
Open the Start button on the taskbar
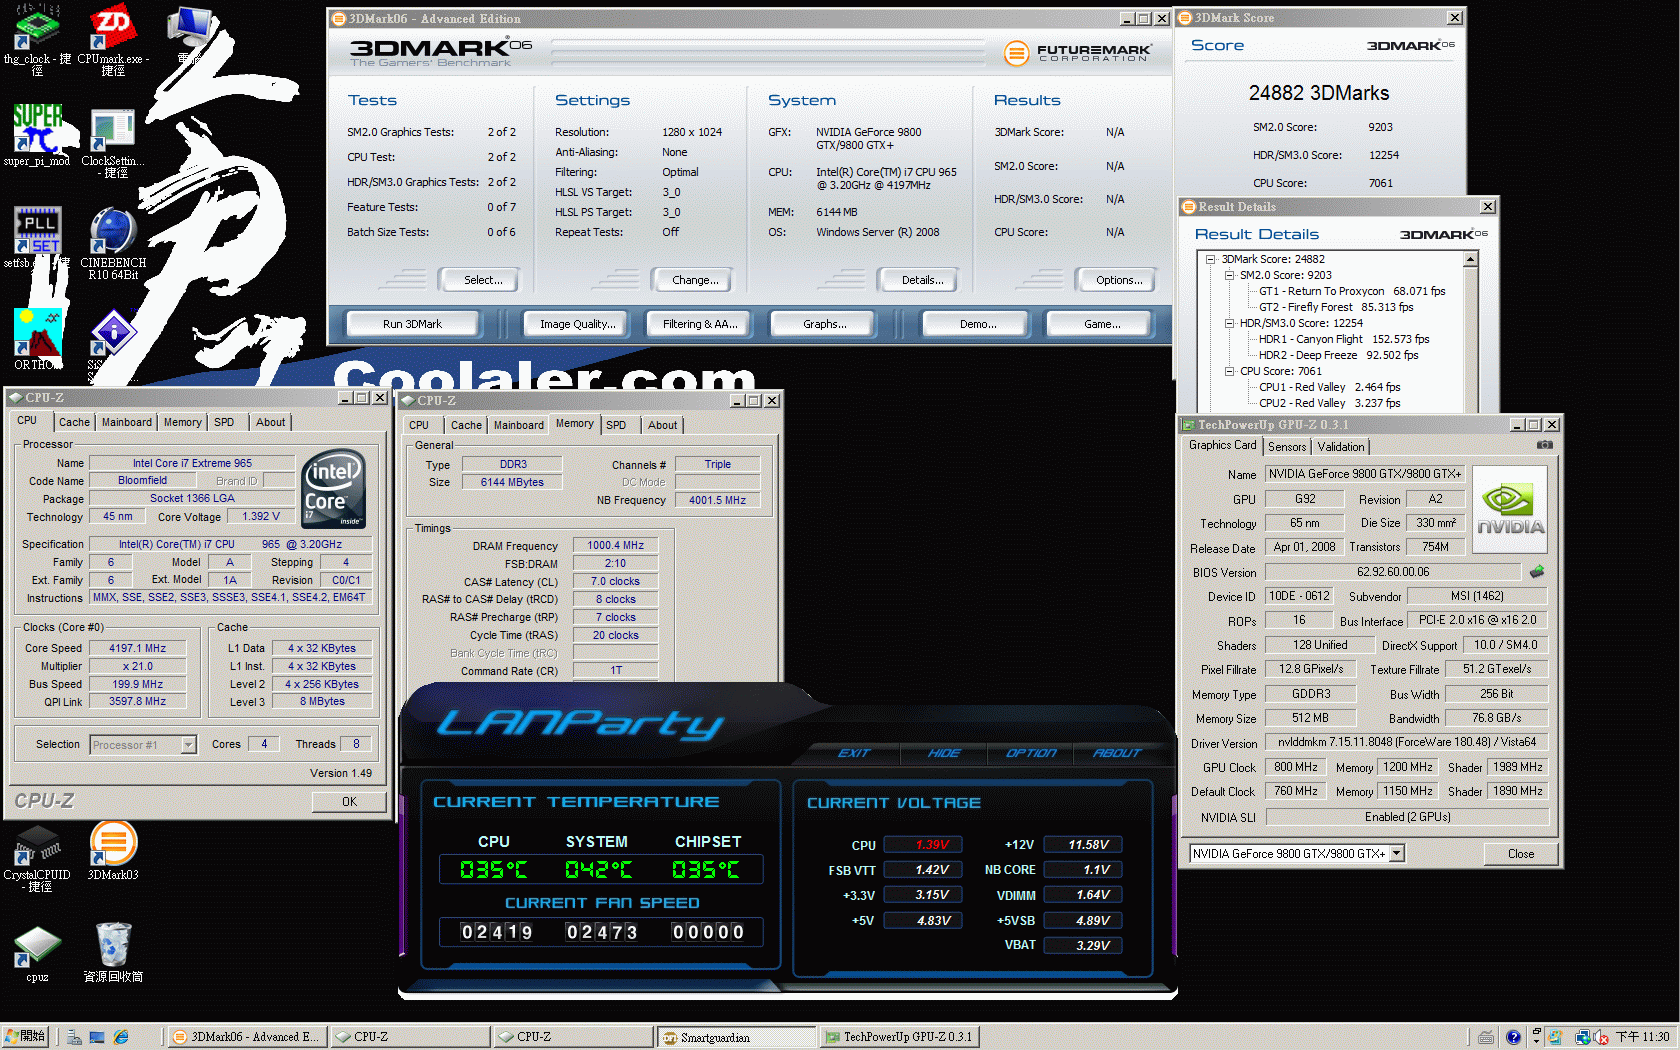(25, 1037)
